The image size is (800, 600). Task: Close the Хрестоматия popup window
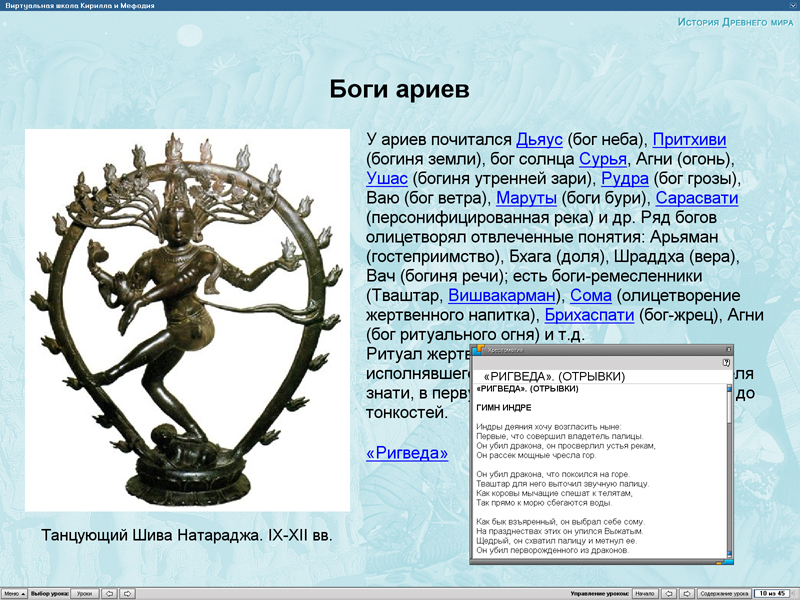tap(729, 349)
